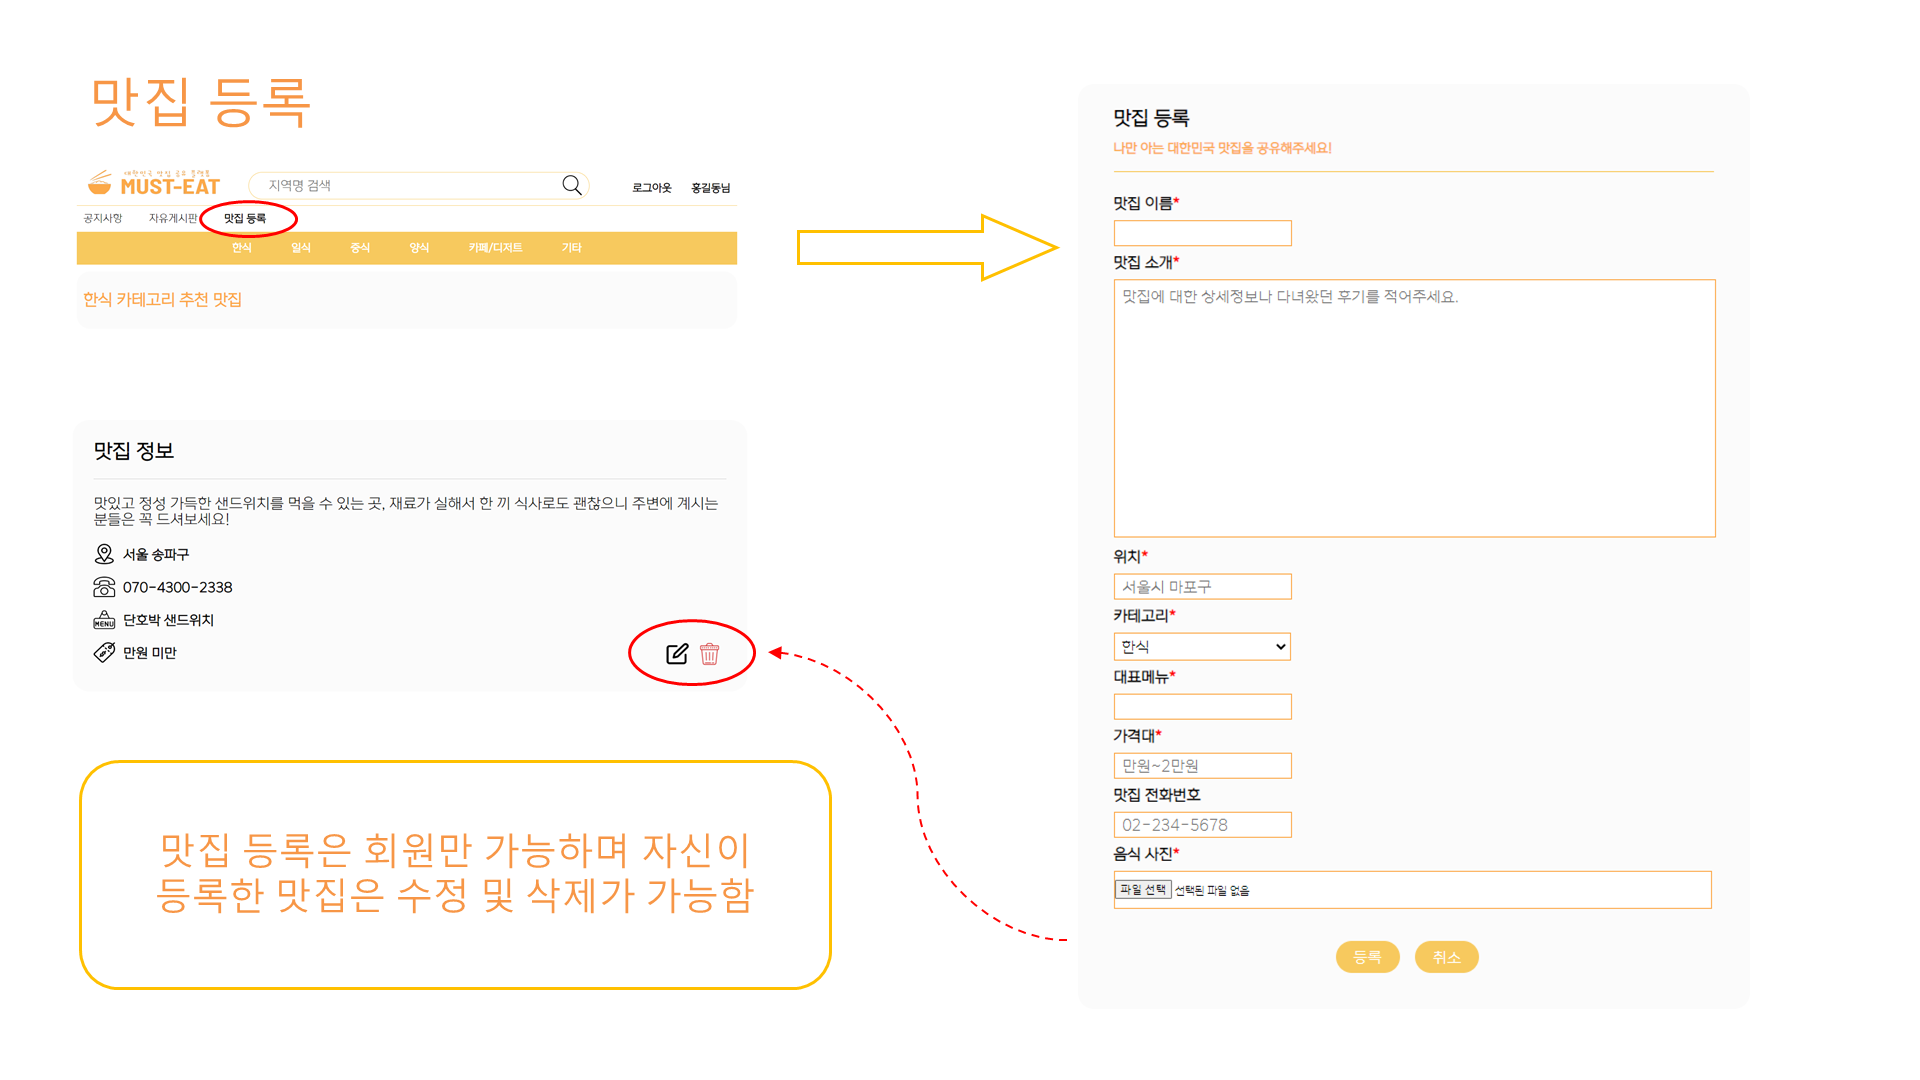The height and width of the screenshot is (1080, 1920).
Task: Click the 선택된 파일 없음 text
Action: [x=1212, y=890]
